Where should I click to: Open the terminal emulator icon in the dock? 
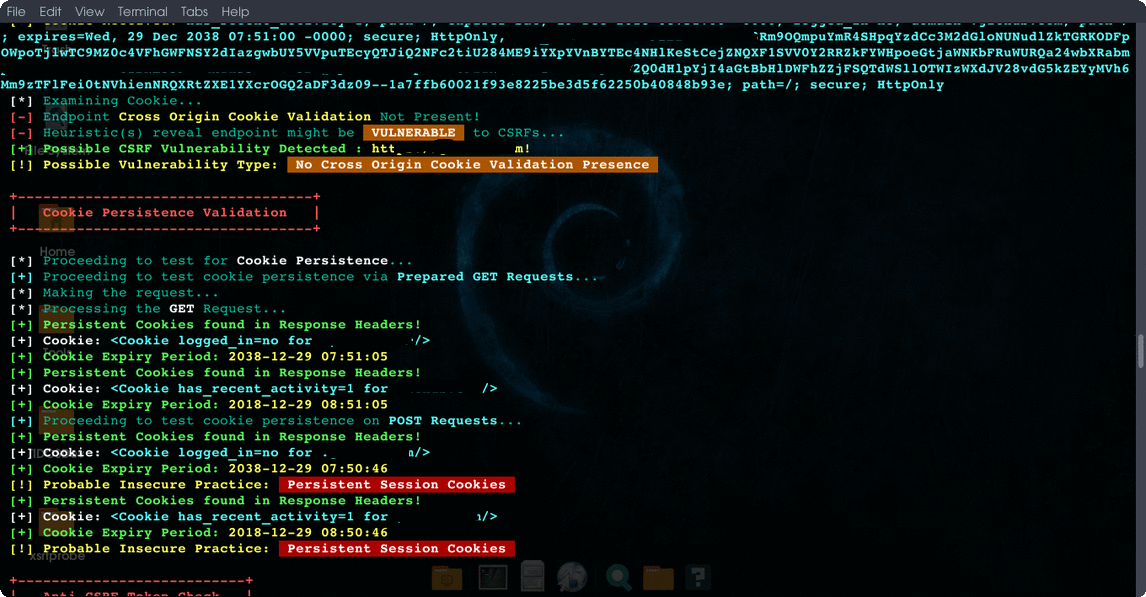(493, 577)
